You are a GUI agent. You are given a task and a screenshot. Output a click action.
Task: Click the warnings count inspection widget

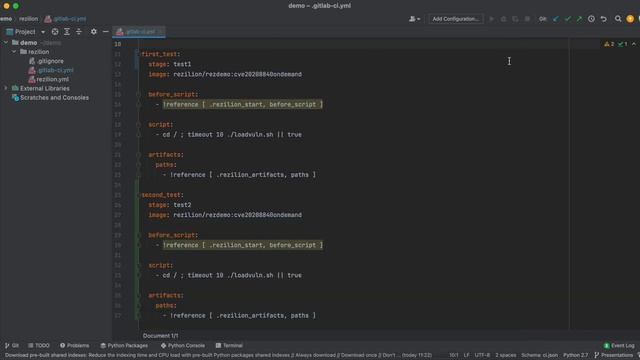609,44
